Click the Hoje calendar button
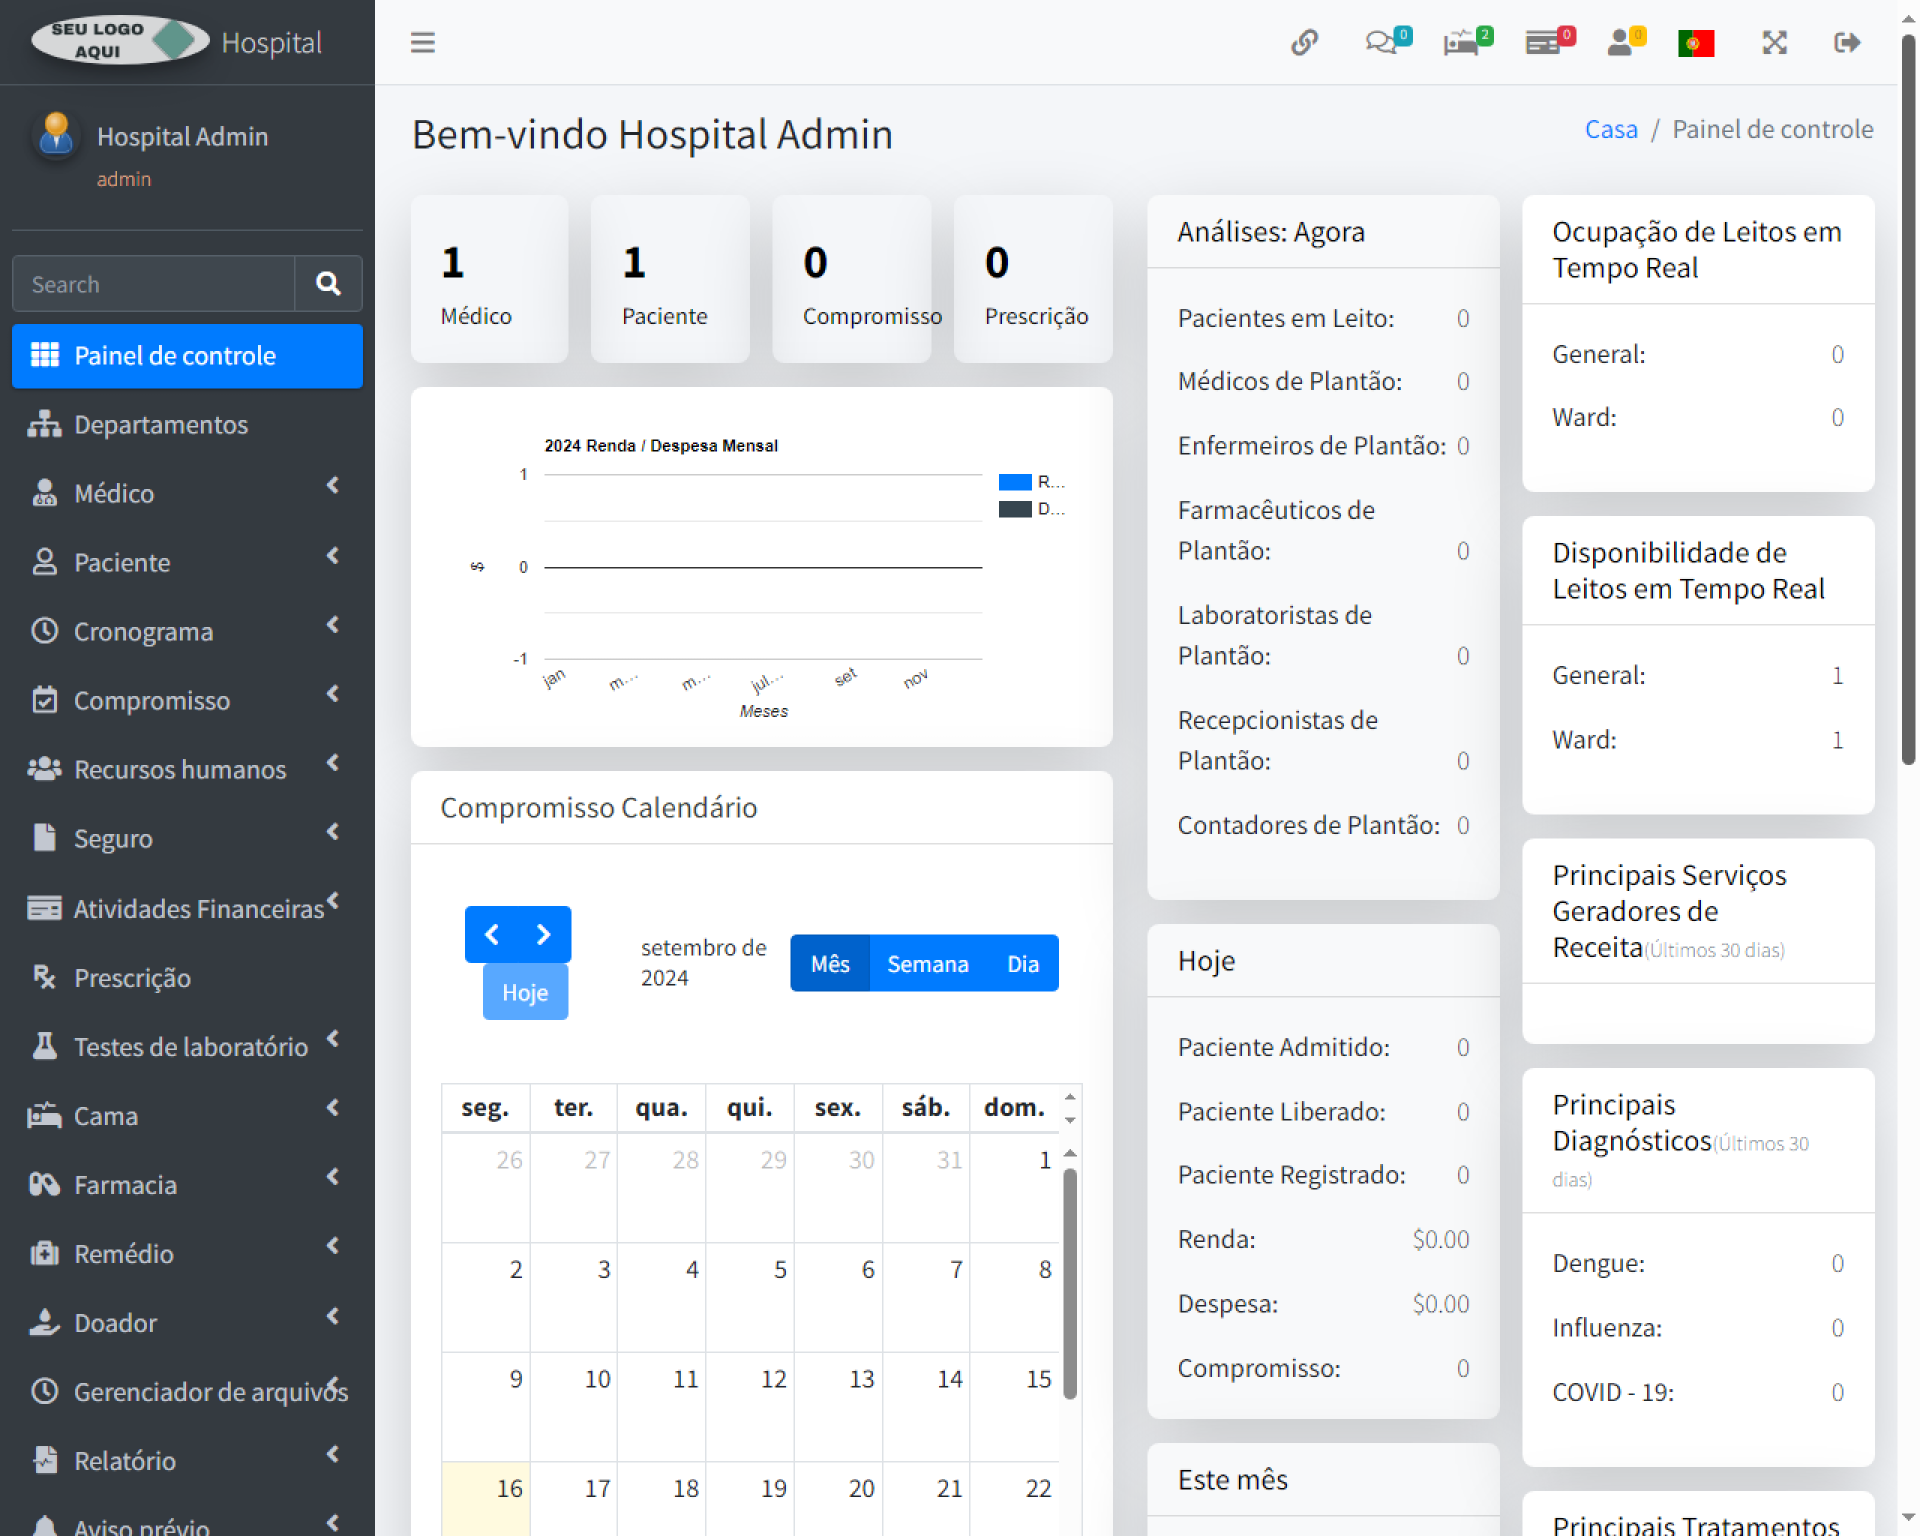Image resolution: width=1920 pixels, height=1536 pixels. pos(525,992)
